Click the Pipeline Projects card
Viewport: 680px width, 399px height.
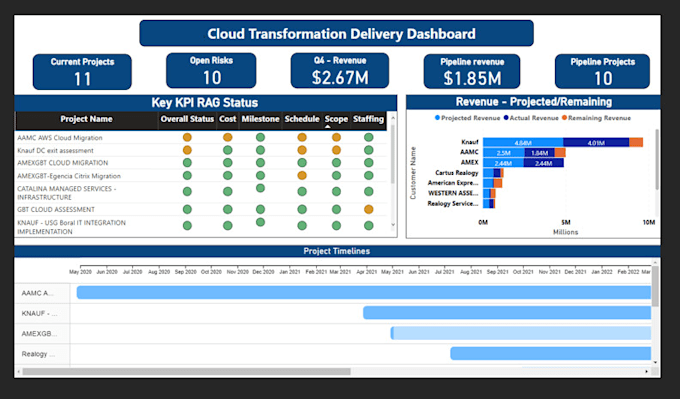[x=602, y=71]
